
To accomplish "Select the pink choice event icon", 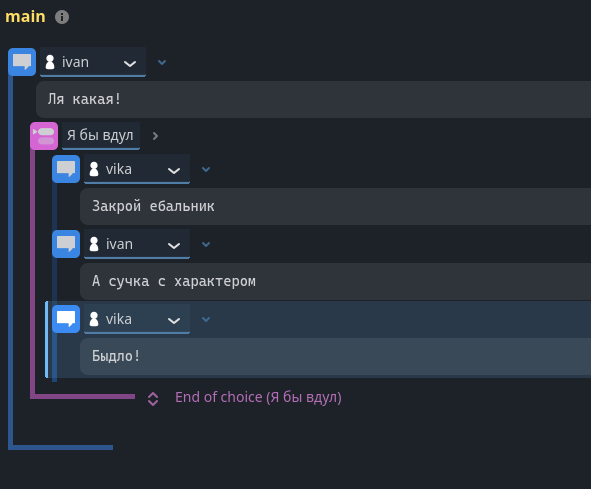I will click(x=44, y=136).
